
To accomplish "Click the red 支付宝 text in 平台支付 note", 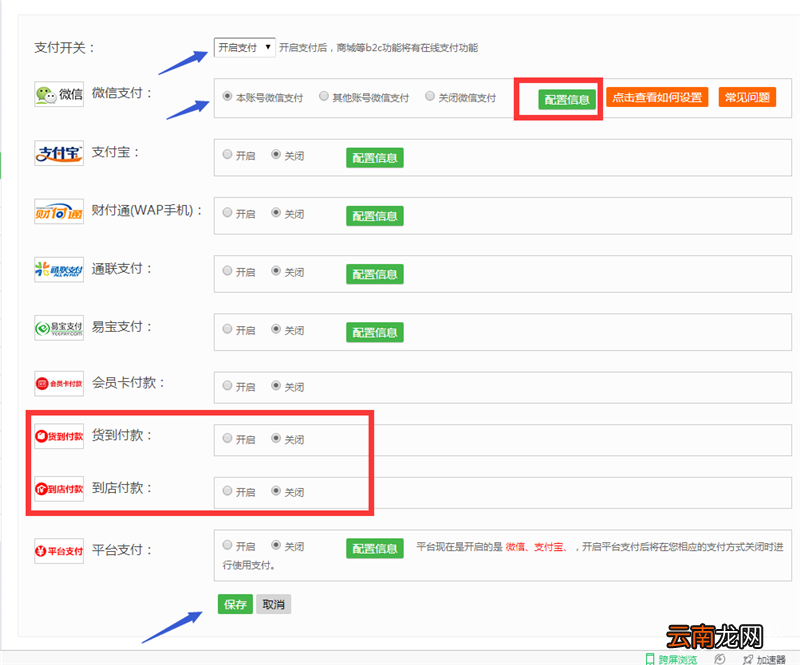I will [548, 547].
